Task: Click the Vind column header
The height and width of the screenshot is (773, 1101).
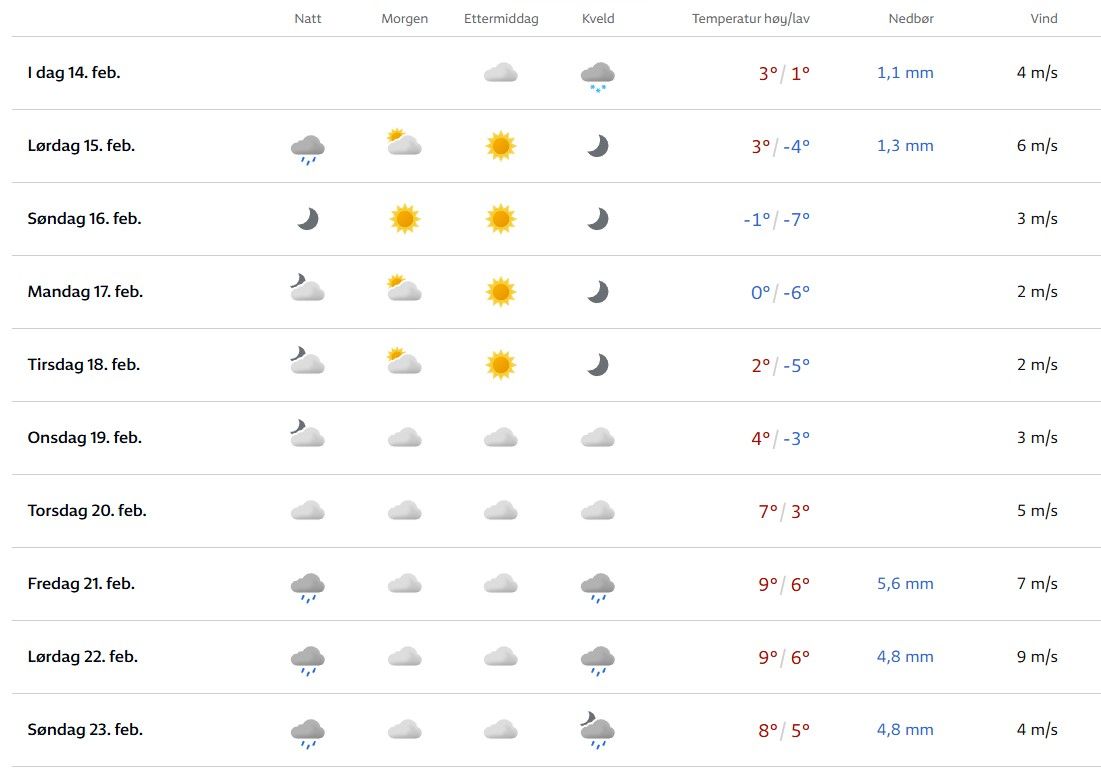Action: coord(1044,19)
